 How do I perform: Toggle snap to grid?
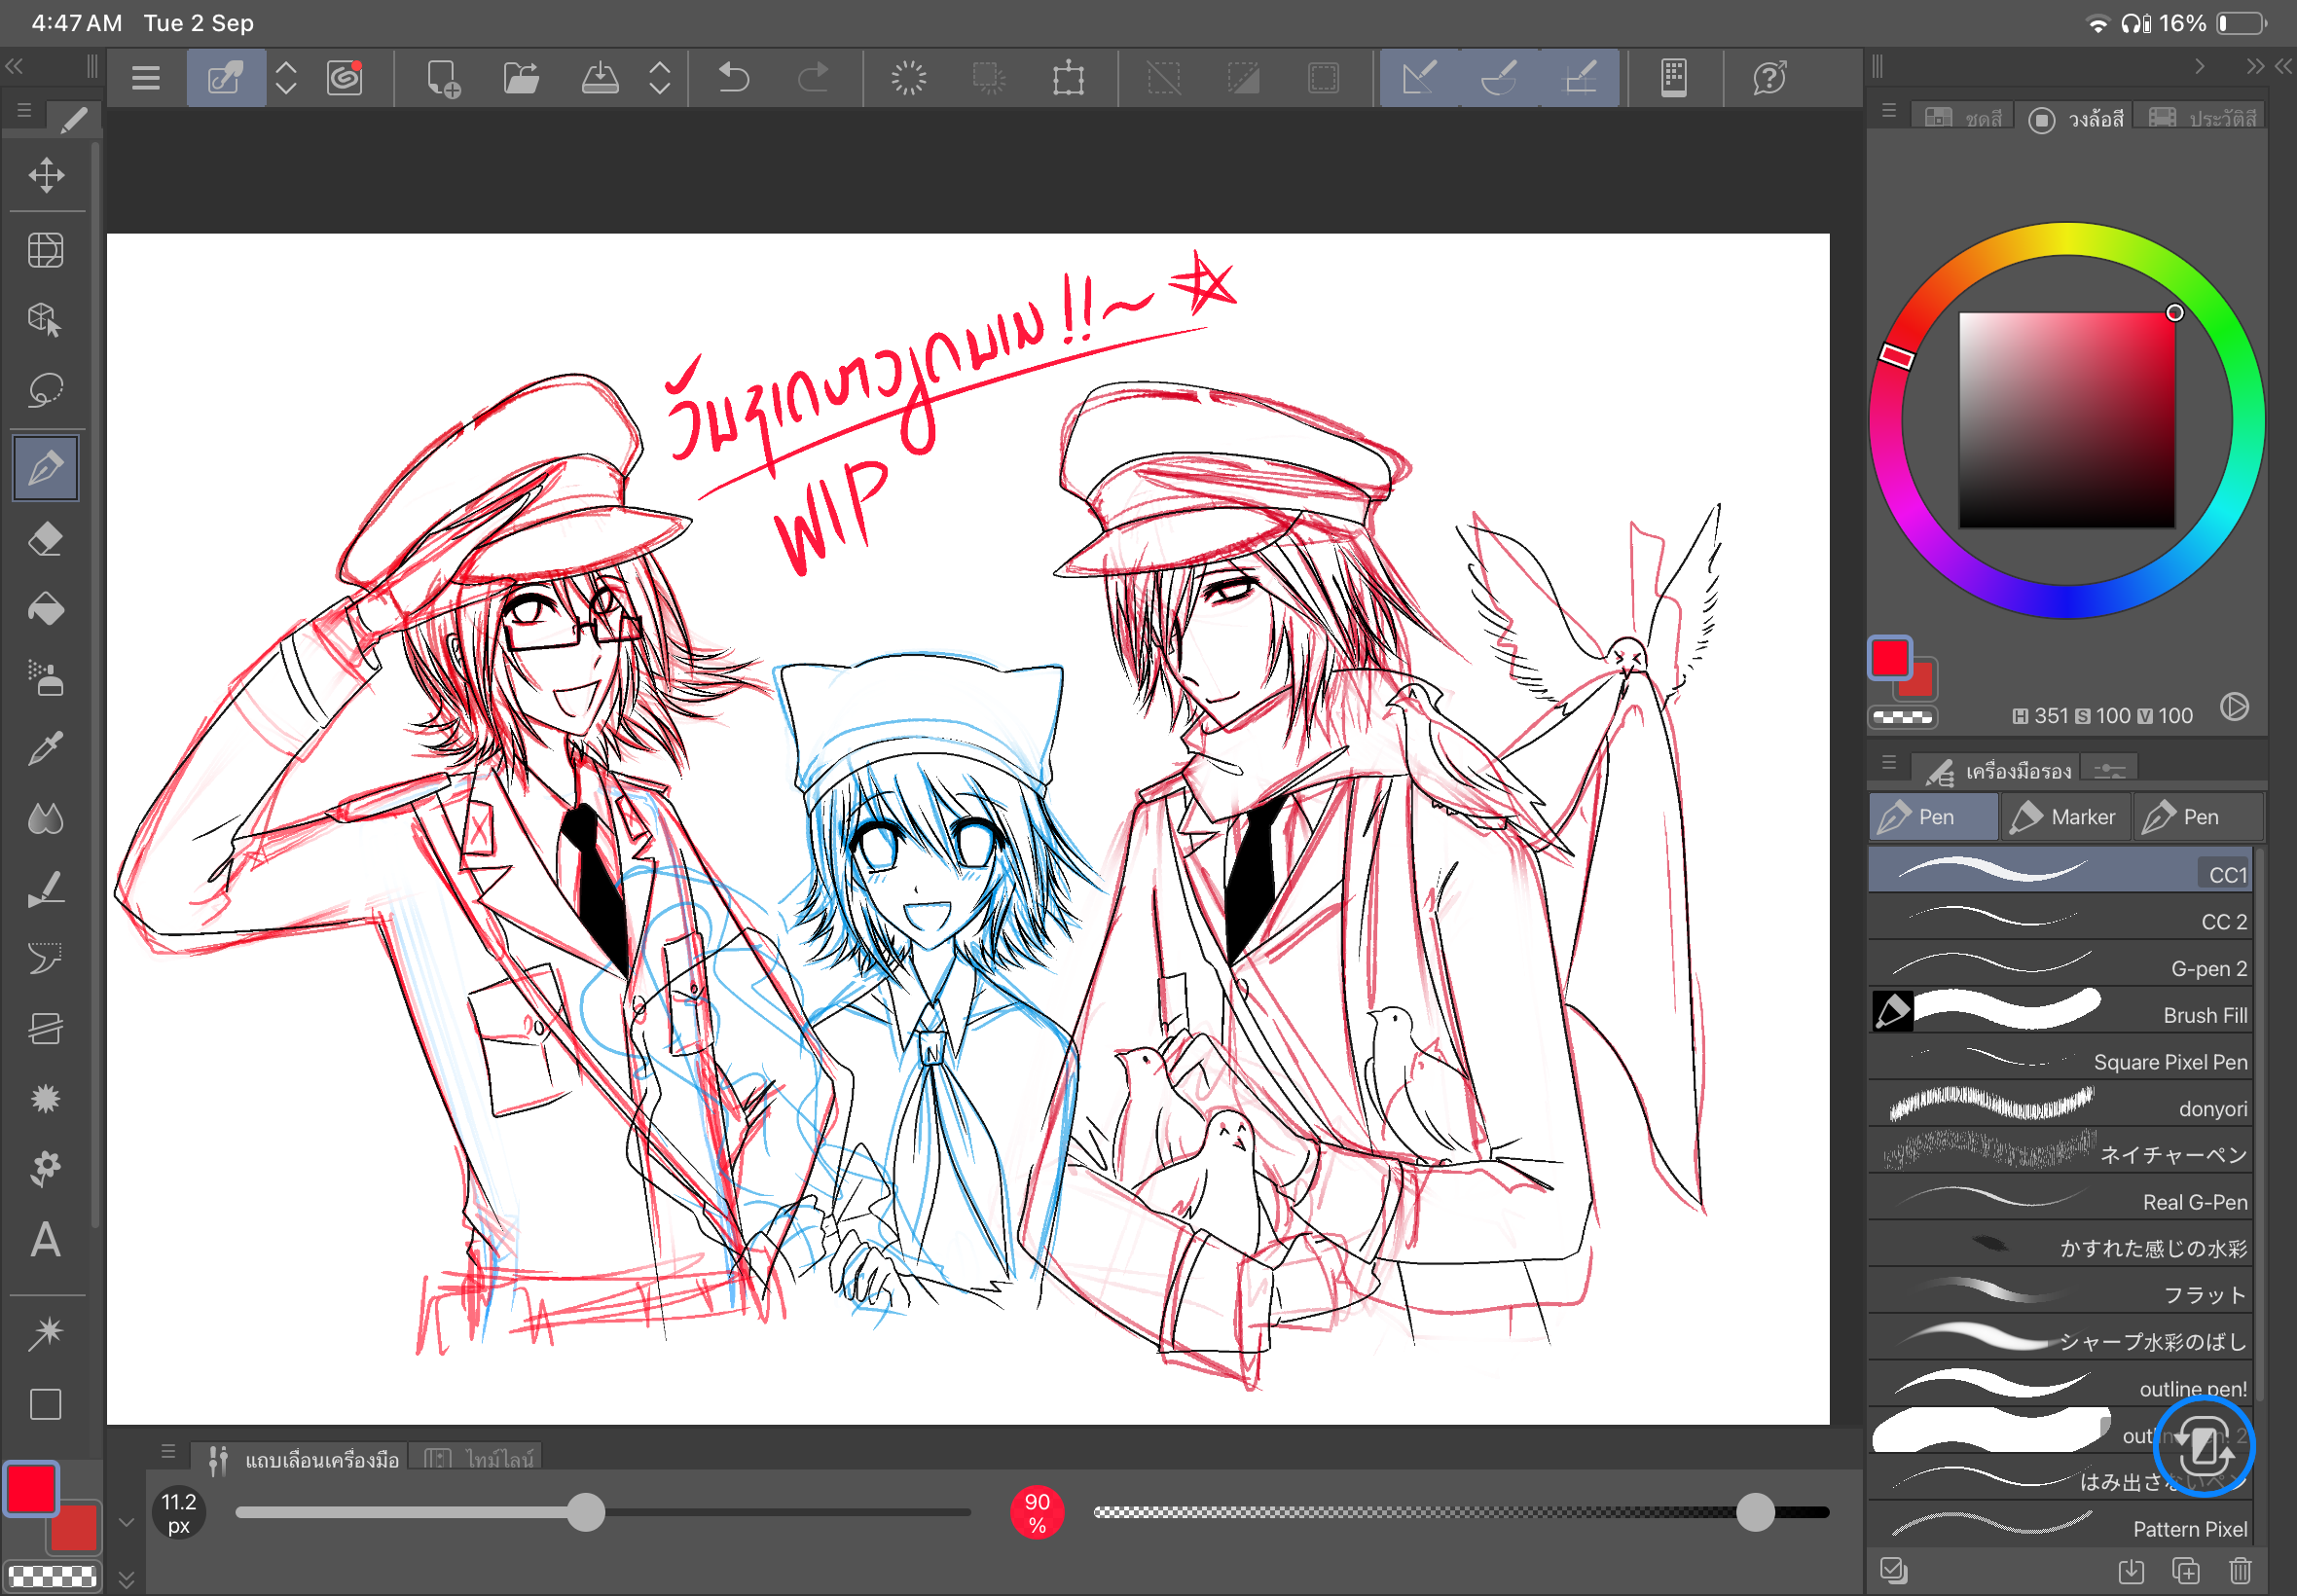click(x=1579, y=77)
